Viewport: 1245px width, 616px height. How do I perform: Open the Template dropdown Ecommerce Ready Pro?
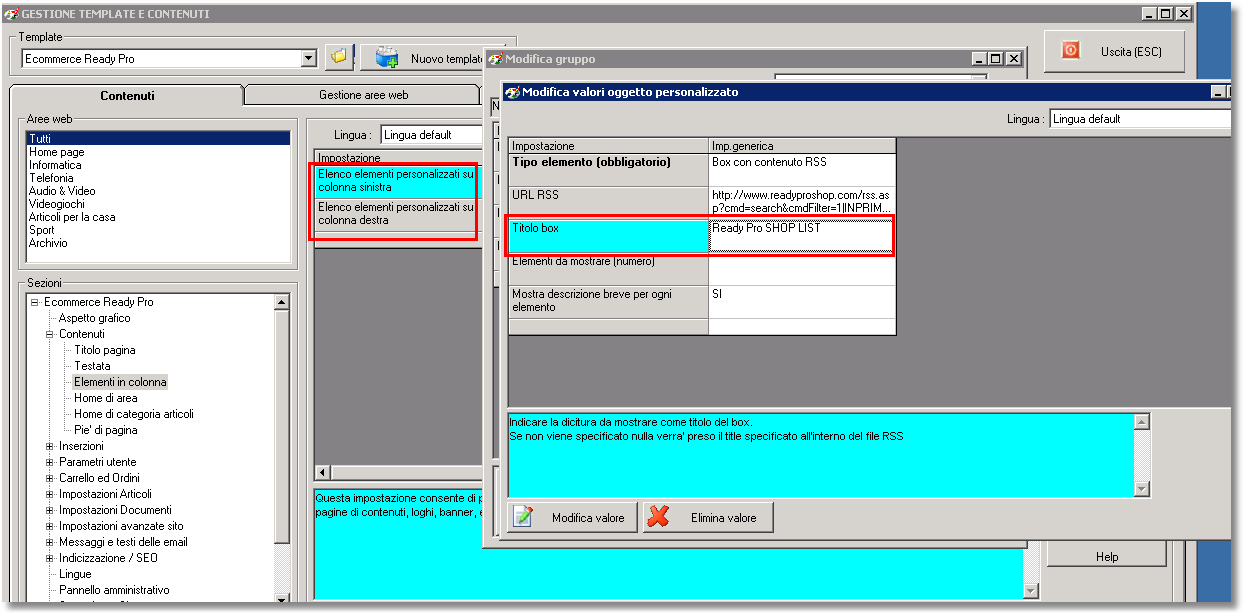(309, 59)
